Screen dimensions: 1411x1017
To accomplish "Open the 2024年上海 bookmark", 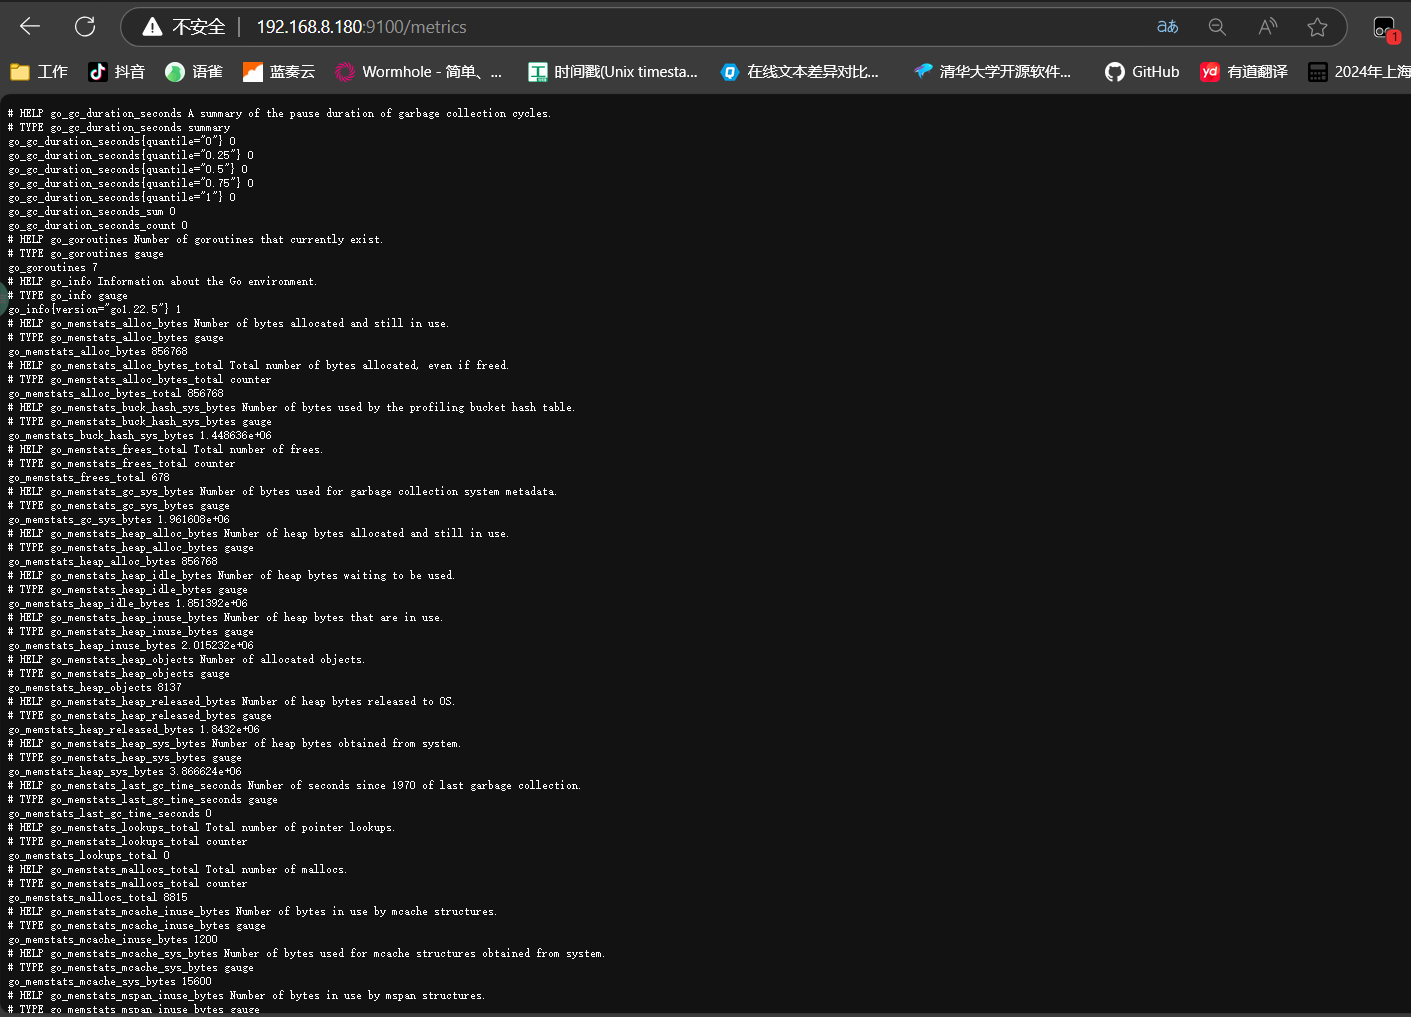I will click(1359, 72).
